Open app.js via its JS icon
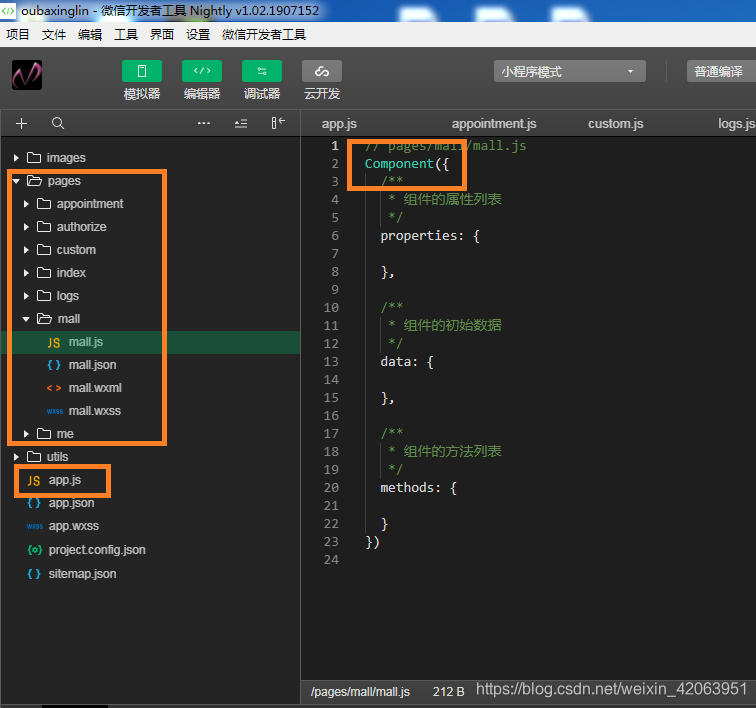 pyautogui.click(x=34, y=480)
